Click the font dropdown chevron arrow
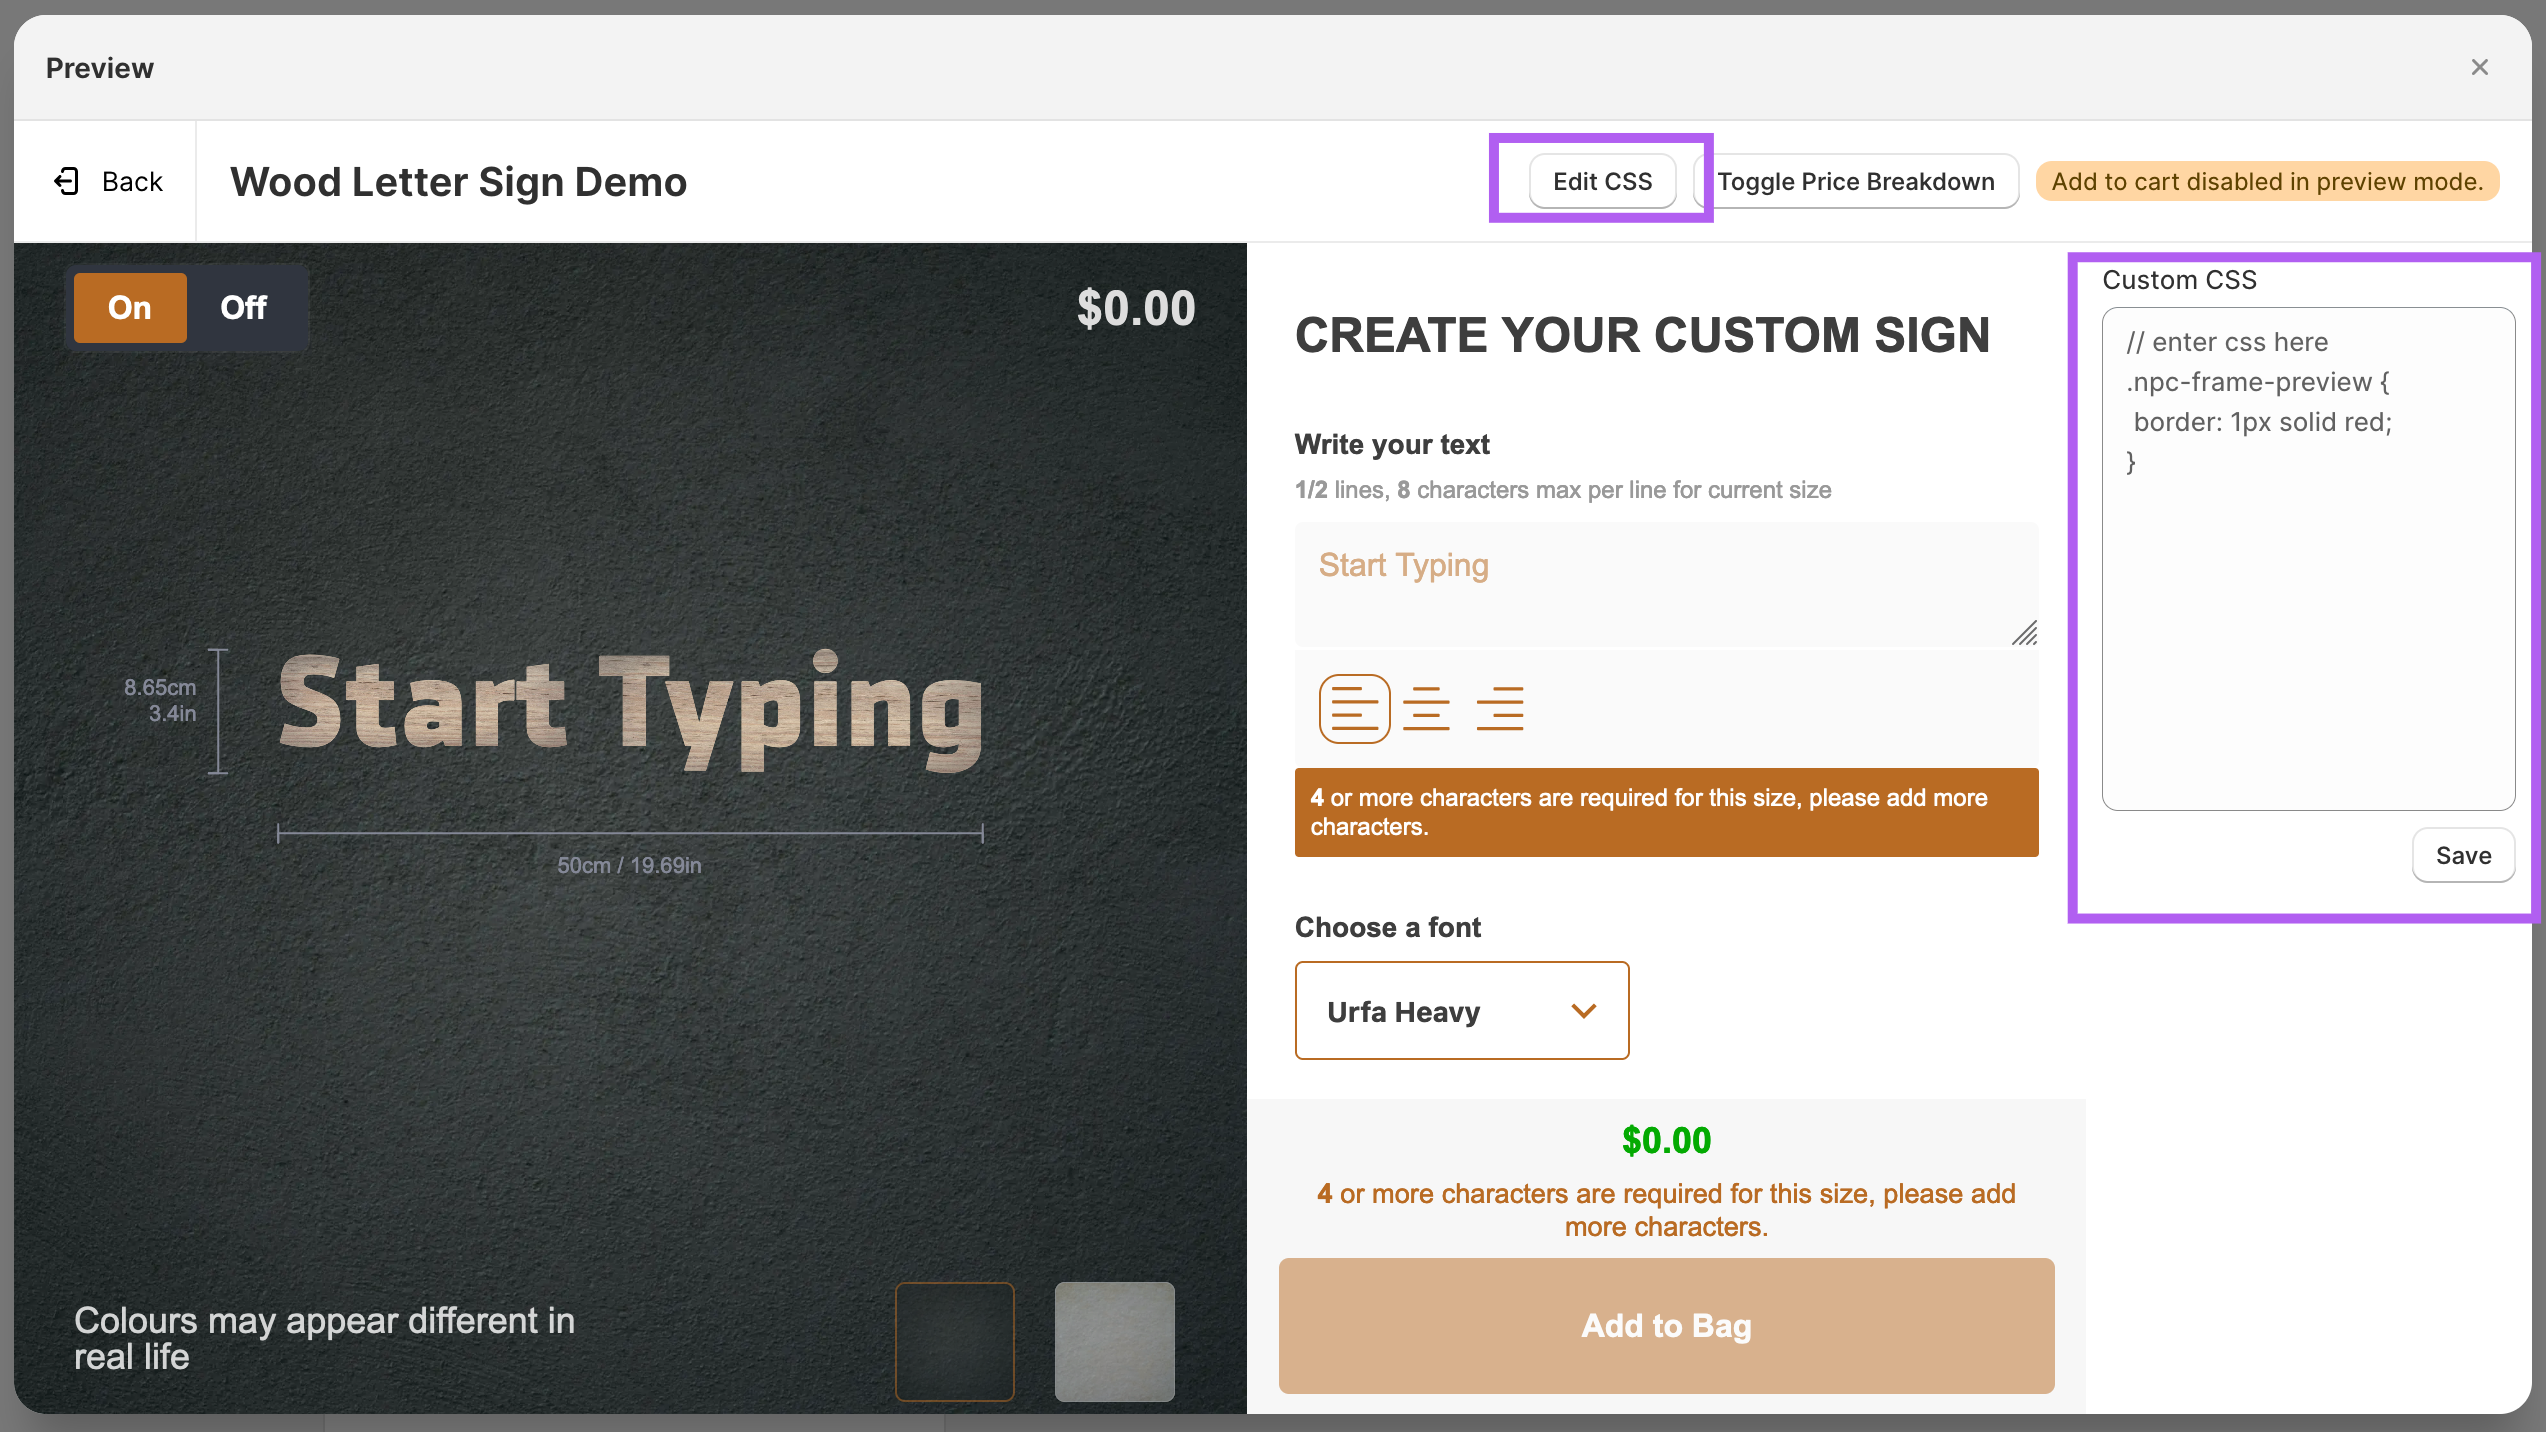Viewport: 2546px width, 1432px height. [x=1583, y=1011]
